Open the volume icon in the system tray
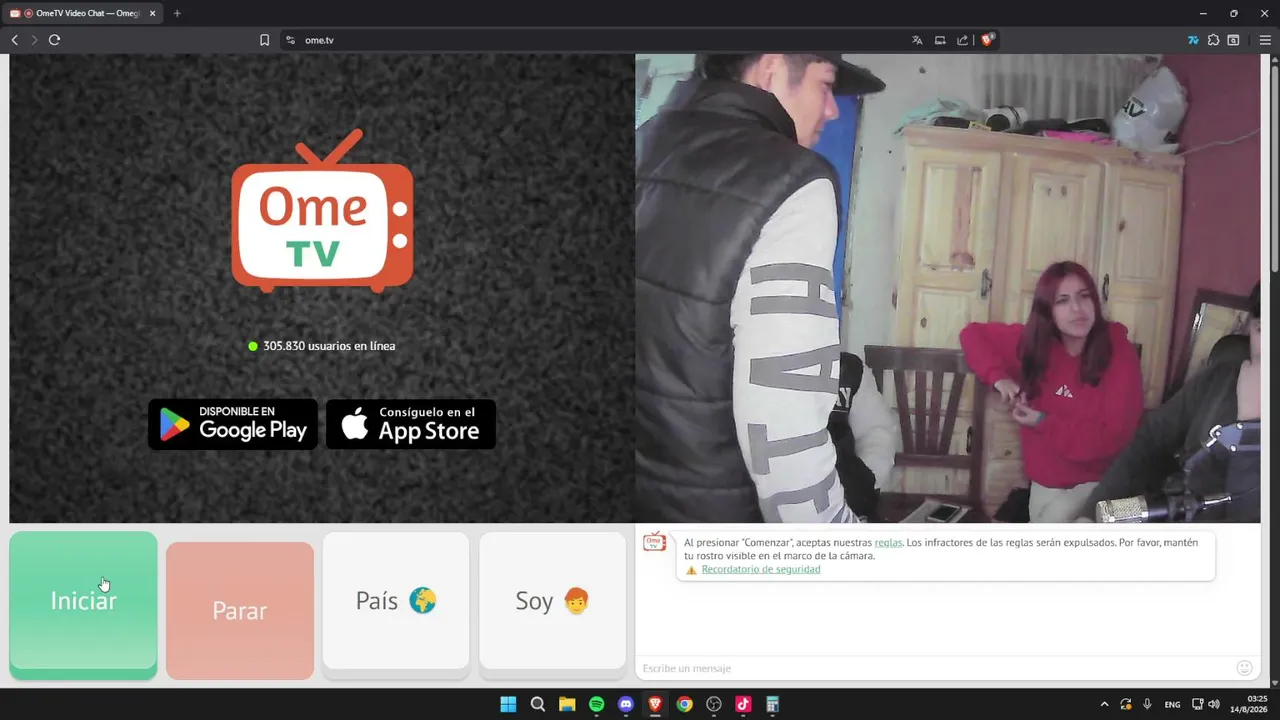Image resolution: width=1280 pixels, height=720 pixels. [1214, 704]
